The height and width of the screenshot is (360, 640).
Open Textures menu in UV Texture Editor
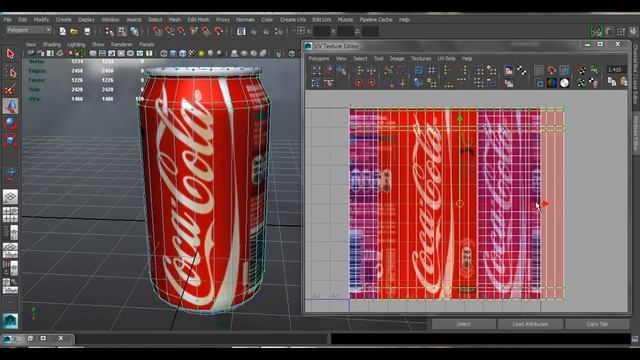coord(421,59)
